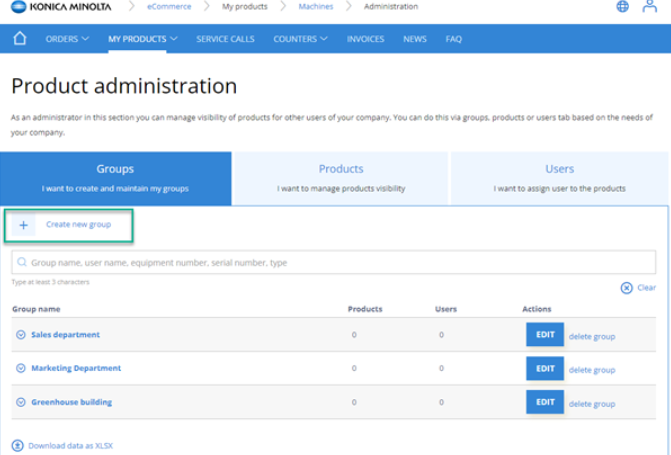Focus the group name search field
Image resolution: width=671 pixels, height=455 pixels.
point(333,262)
